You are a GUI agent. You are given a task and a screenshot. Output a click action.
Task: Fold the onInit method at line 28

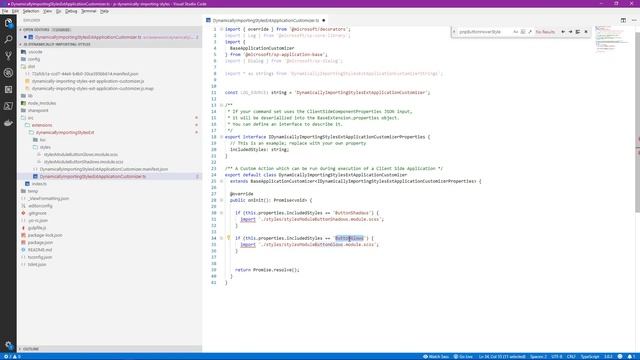222,200
